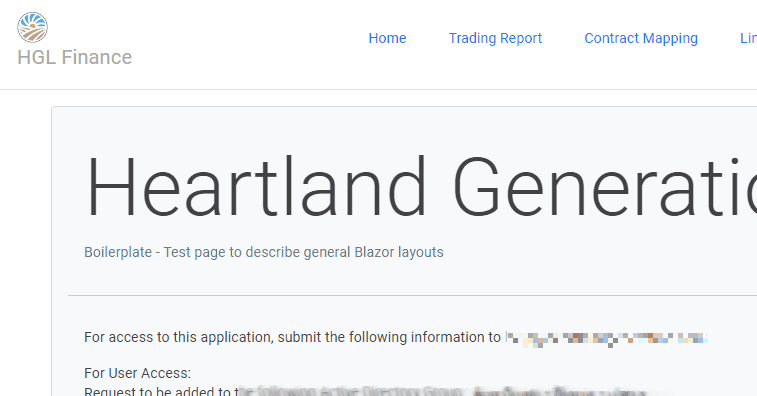Screen dimensions: 757x396
Task: Open the Trading Report page
Action: (495, 38)
